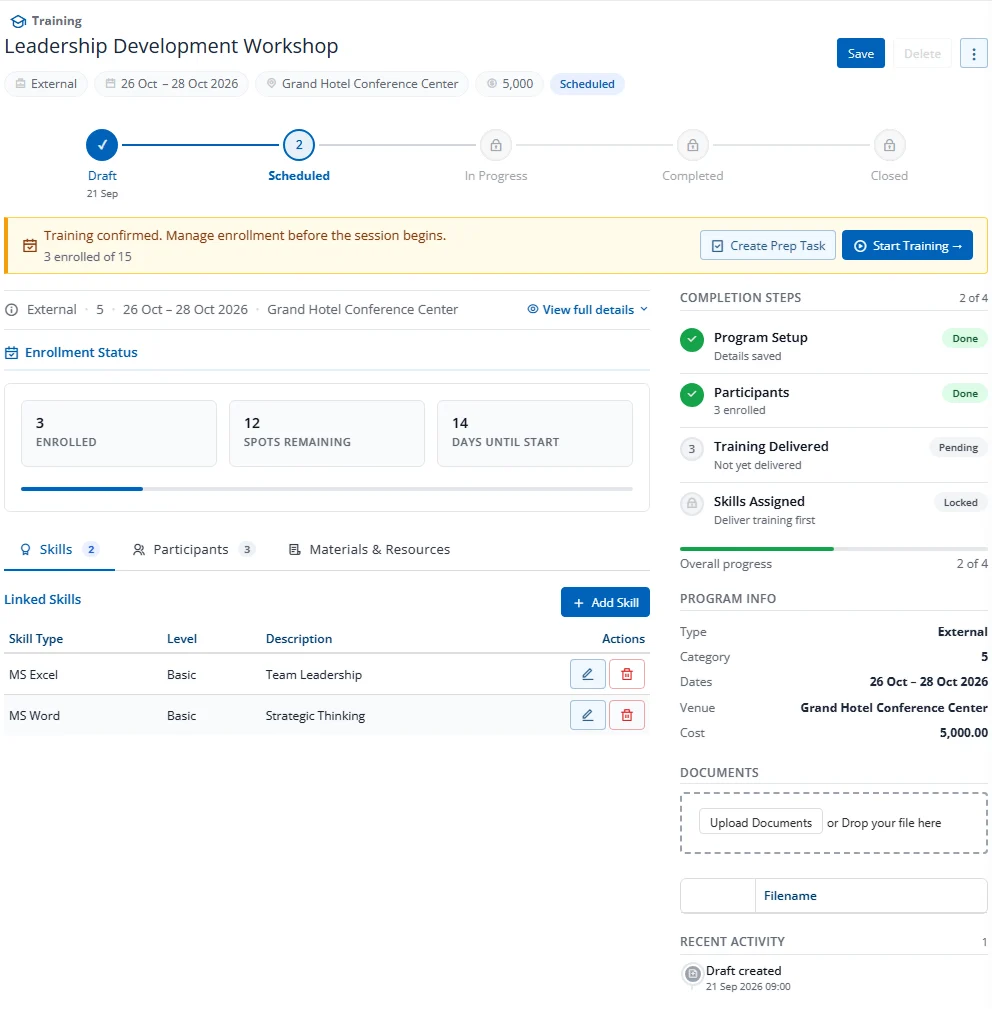Add a new linked skill
992x1009 pixels.
tap(605, 602)
